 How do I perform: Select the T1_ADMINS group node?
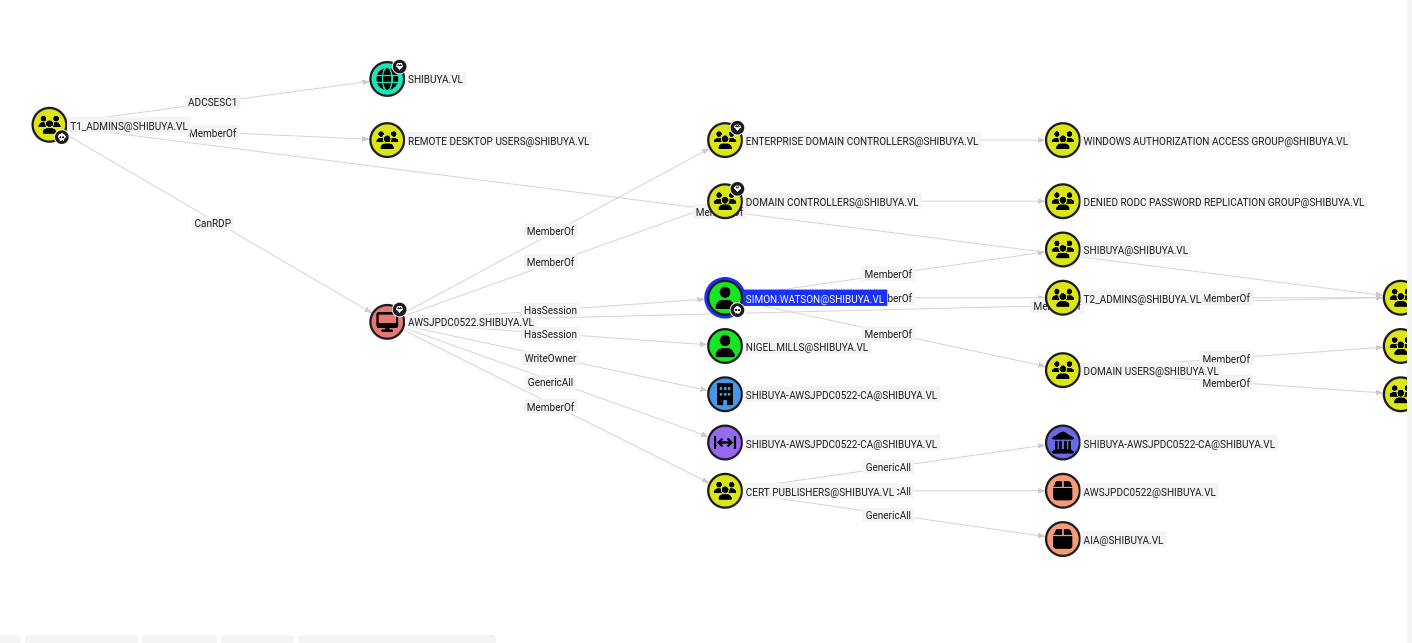click(49, 125)
